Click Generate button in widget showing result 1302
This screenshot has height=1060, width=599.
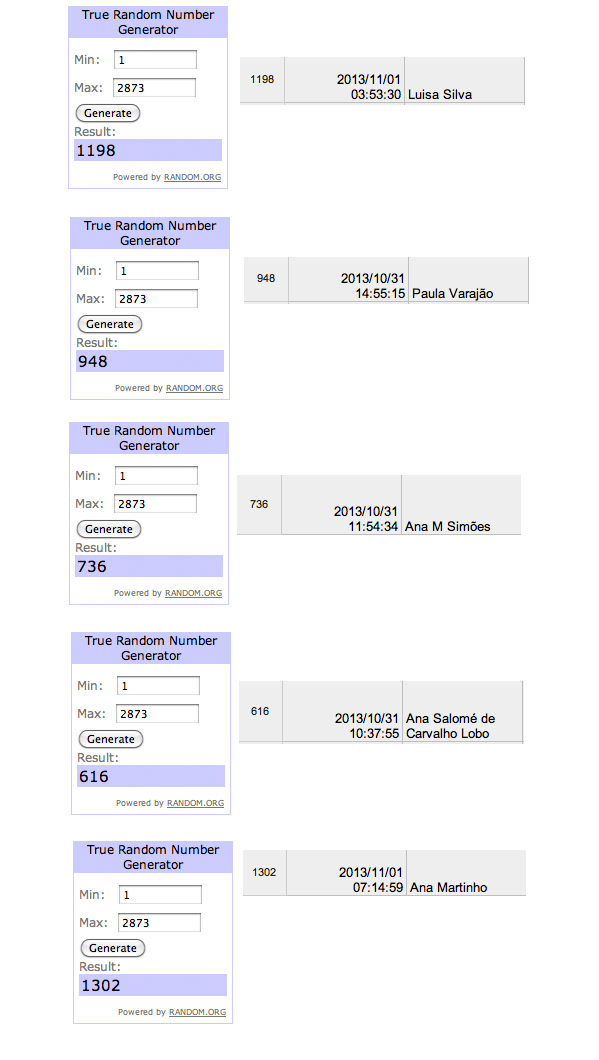[112, 948]
